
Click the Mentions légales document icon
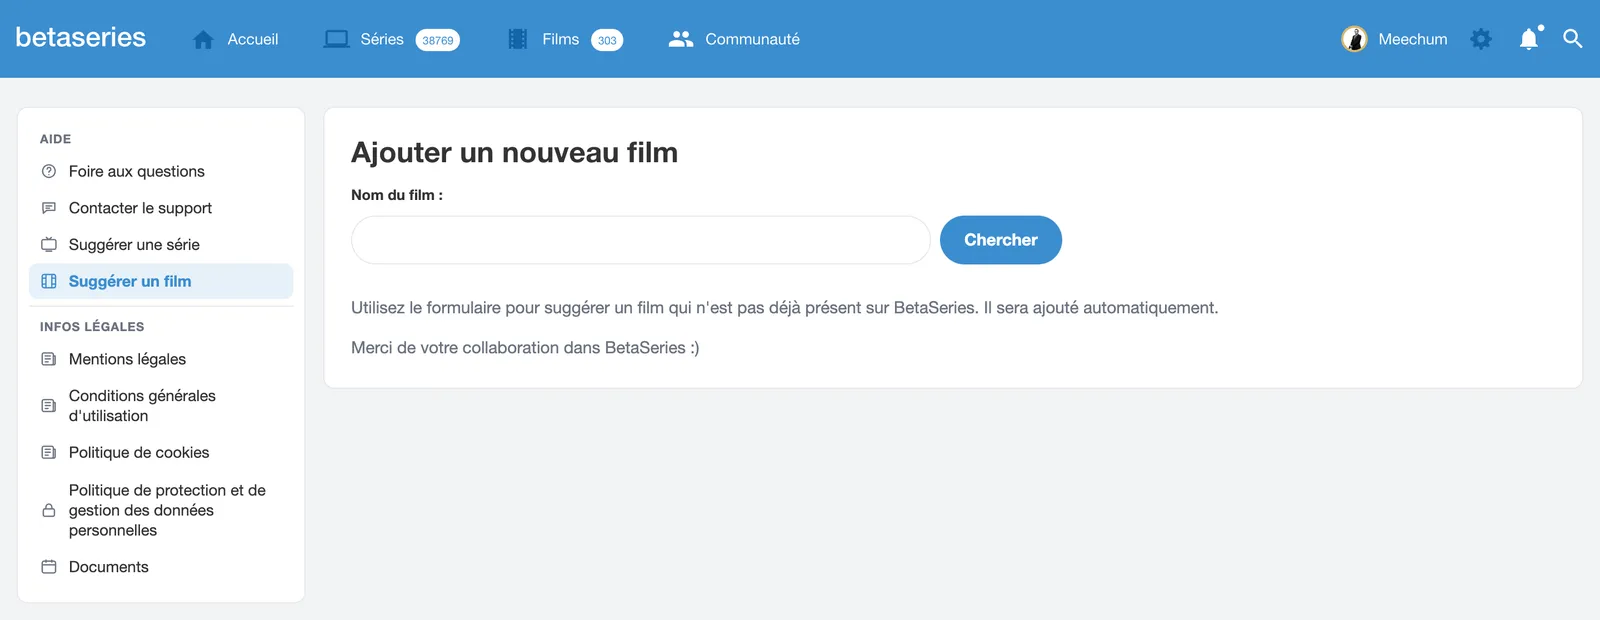49,359
